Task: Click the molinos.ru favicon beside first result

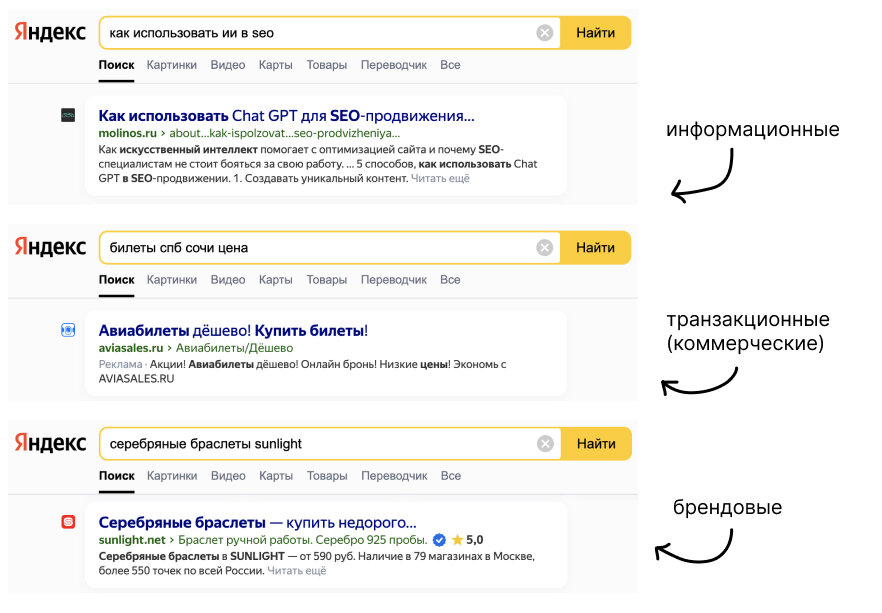Action: point(68,115)
